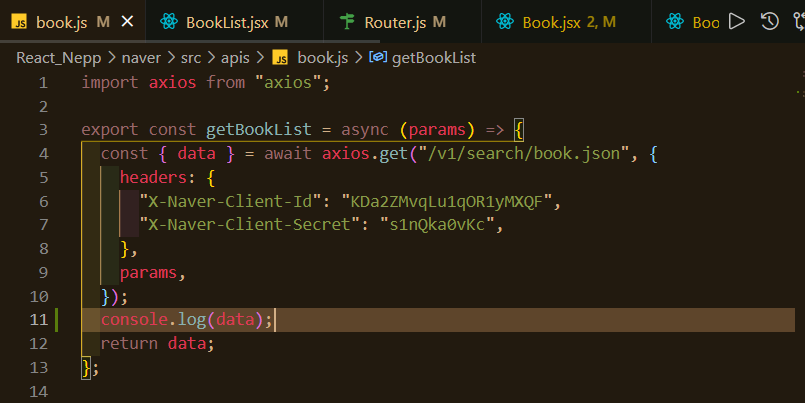The width and height of the screenshot is (805, 403).
Task: Expand breadcrumb chevron after book.js
Action: 358,58
